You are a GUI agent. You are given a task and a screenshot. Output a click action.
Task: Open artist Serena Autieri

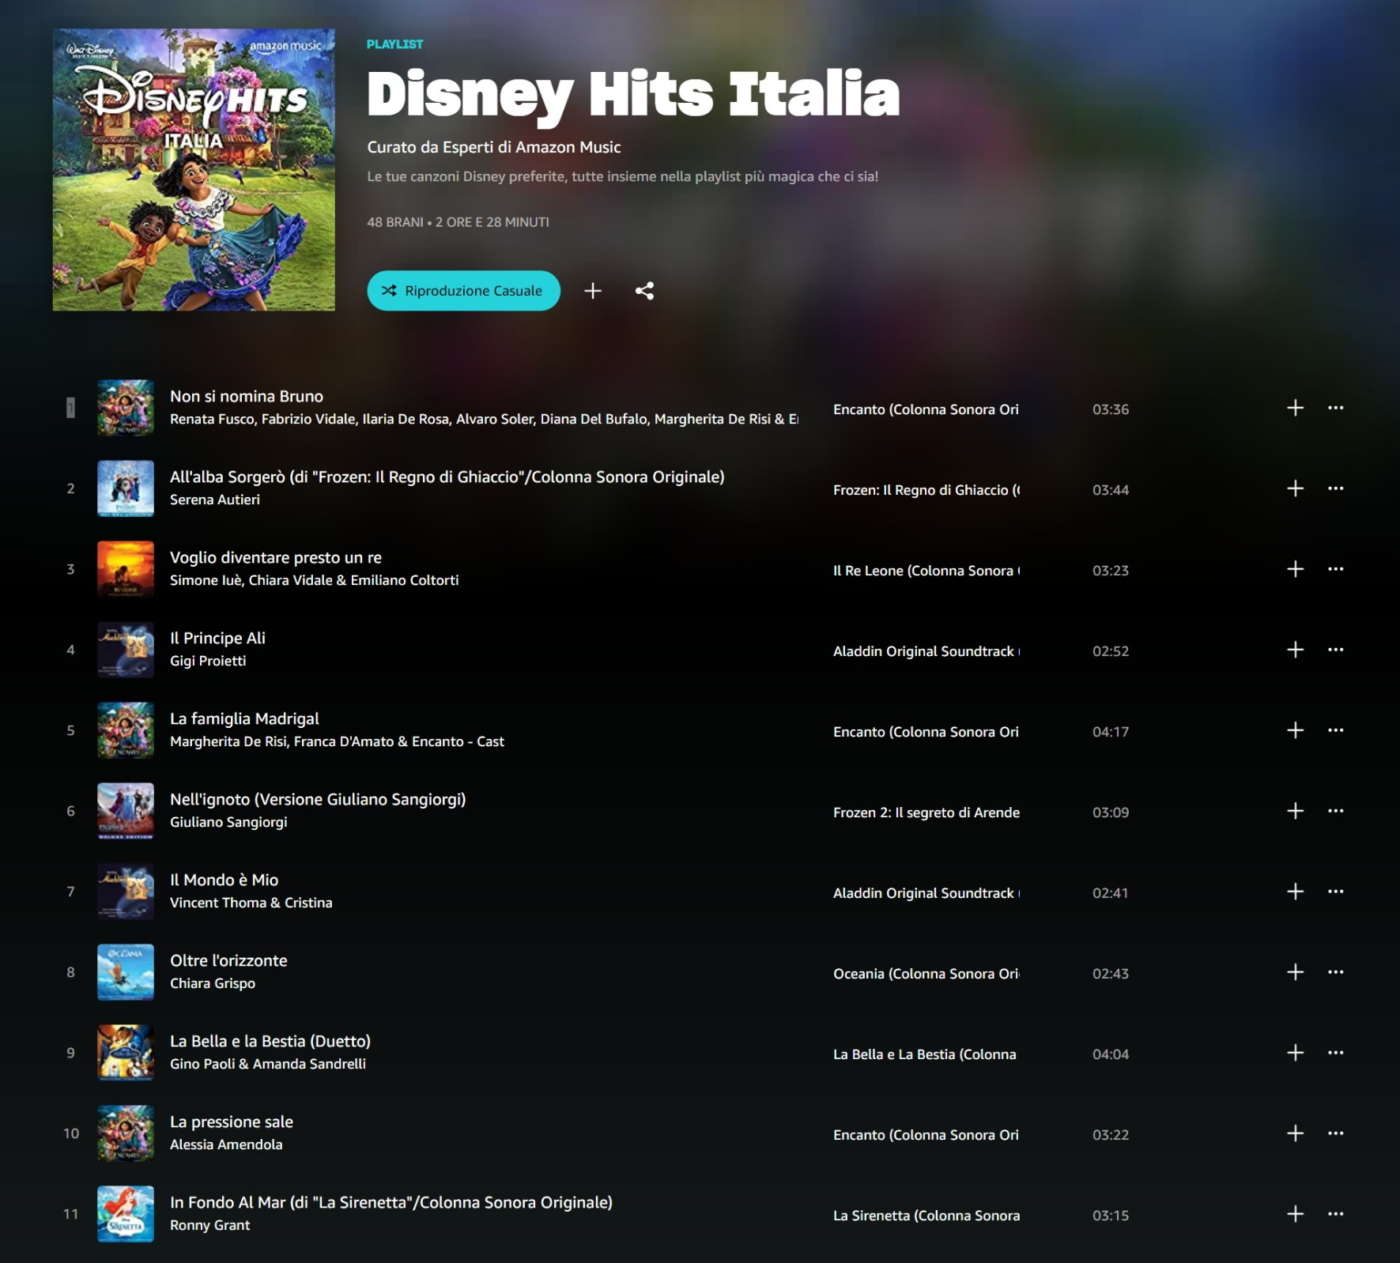click(x=215, y=500)
